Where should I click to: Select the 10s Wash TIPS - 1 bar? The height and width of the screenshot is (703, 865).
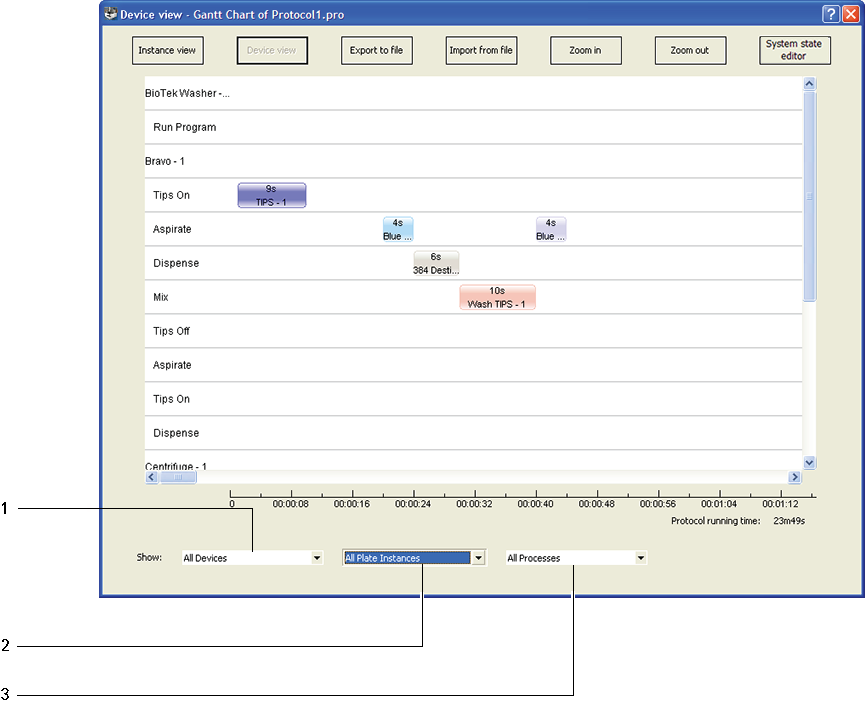pos(497,297)
